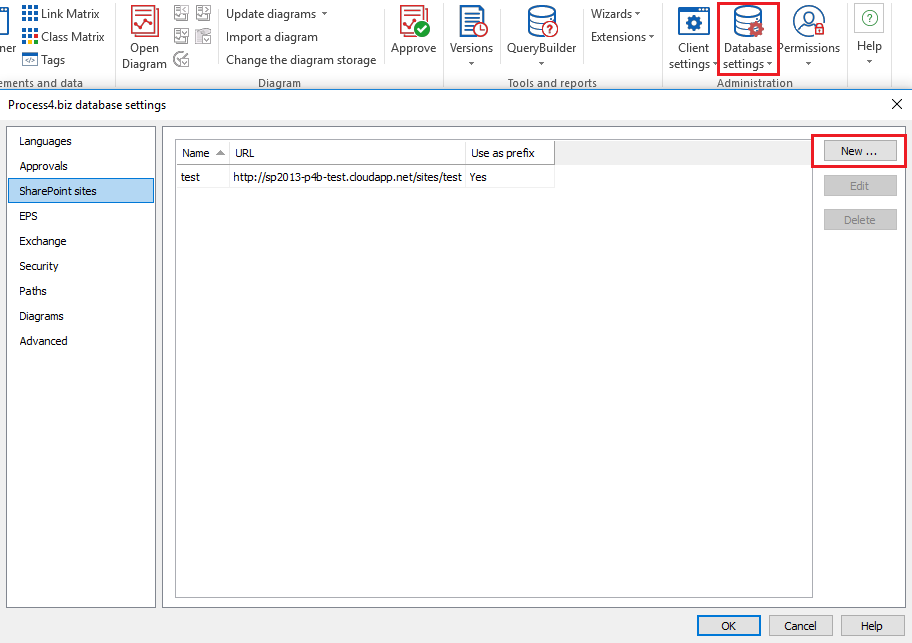Click the greyed diagram icon with right arrow
912x643 pixels.
[204, 13]
